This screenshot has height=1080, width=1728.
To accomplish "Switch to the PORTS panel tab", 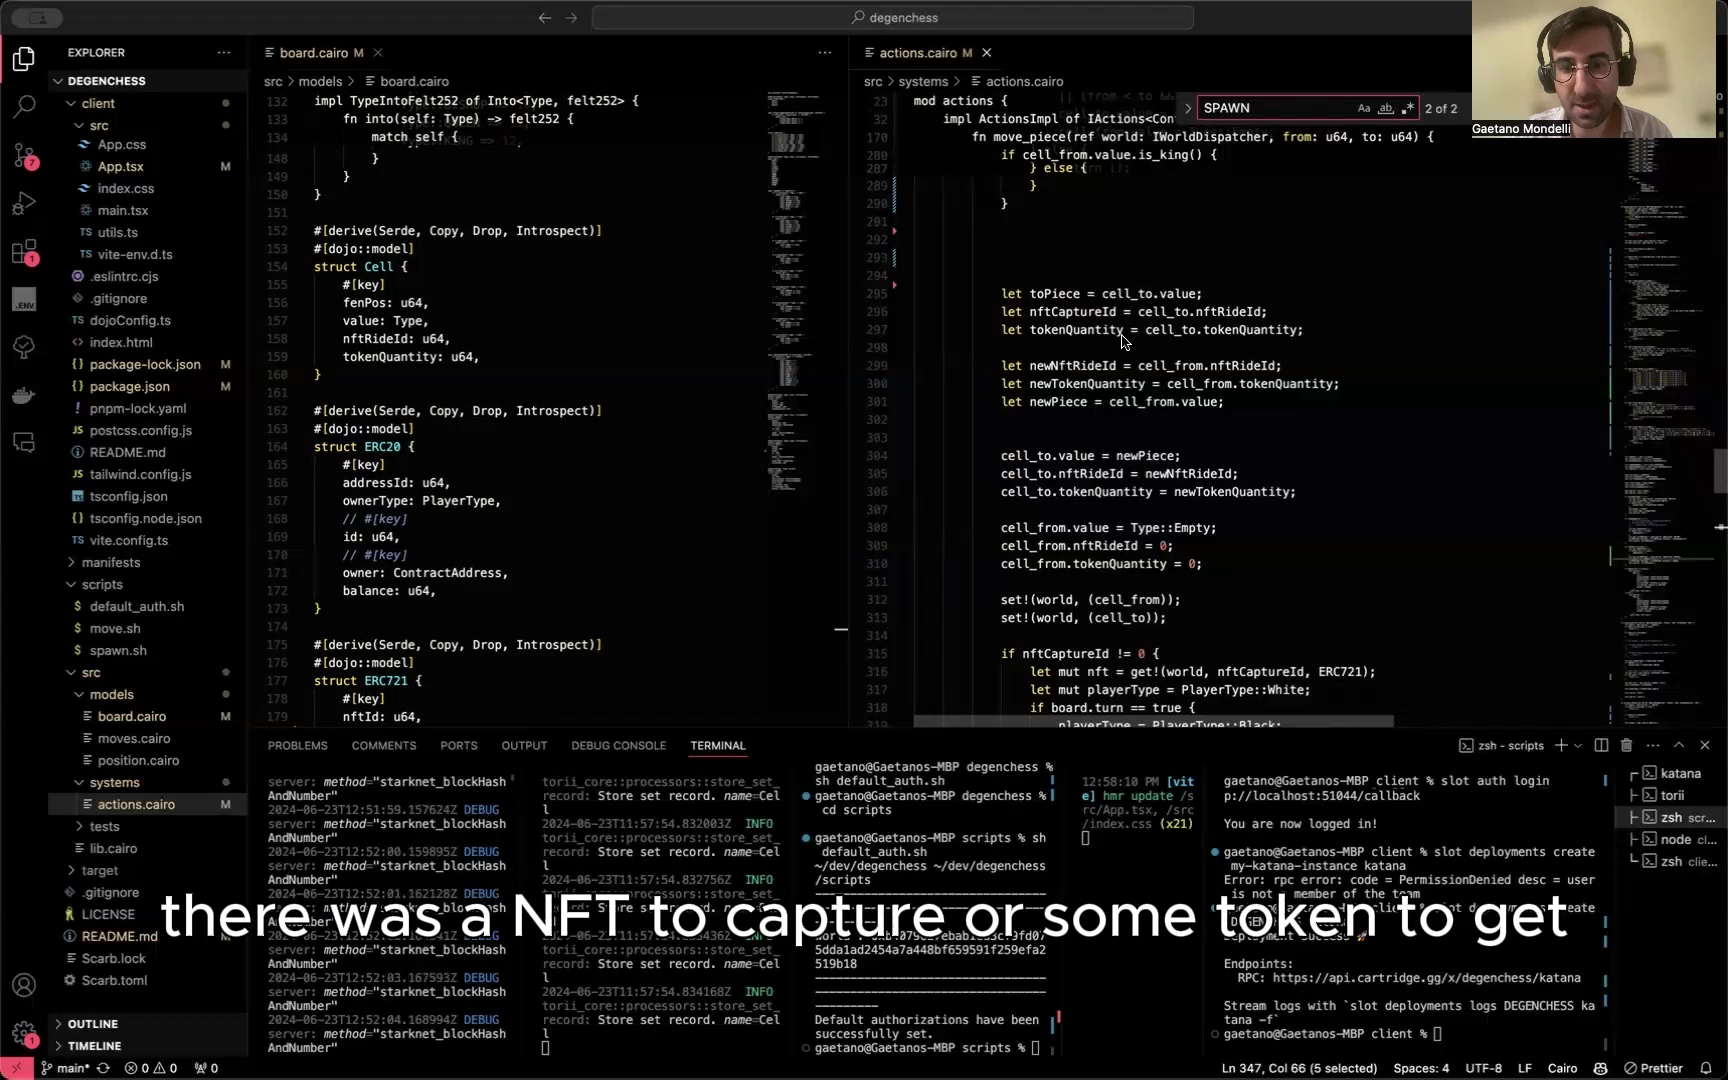I will tap(459, 745).
